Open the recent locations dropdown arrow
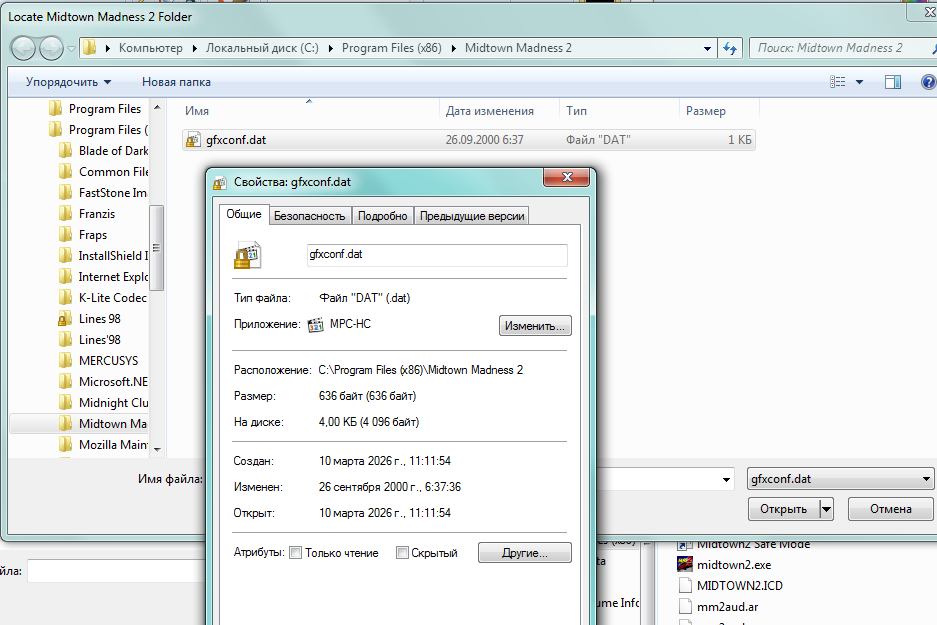The image size is (937, 625). pos(71,48)
